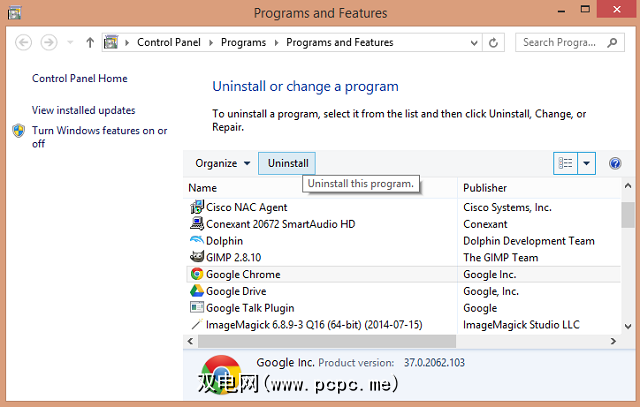Click ImageMagick Studio LLC publisher cell
The width and height of the screenshot is (640, 407).
(521, 325)
